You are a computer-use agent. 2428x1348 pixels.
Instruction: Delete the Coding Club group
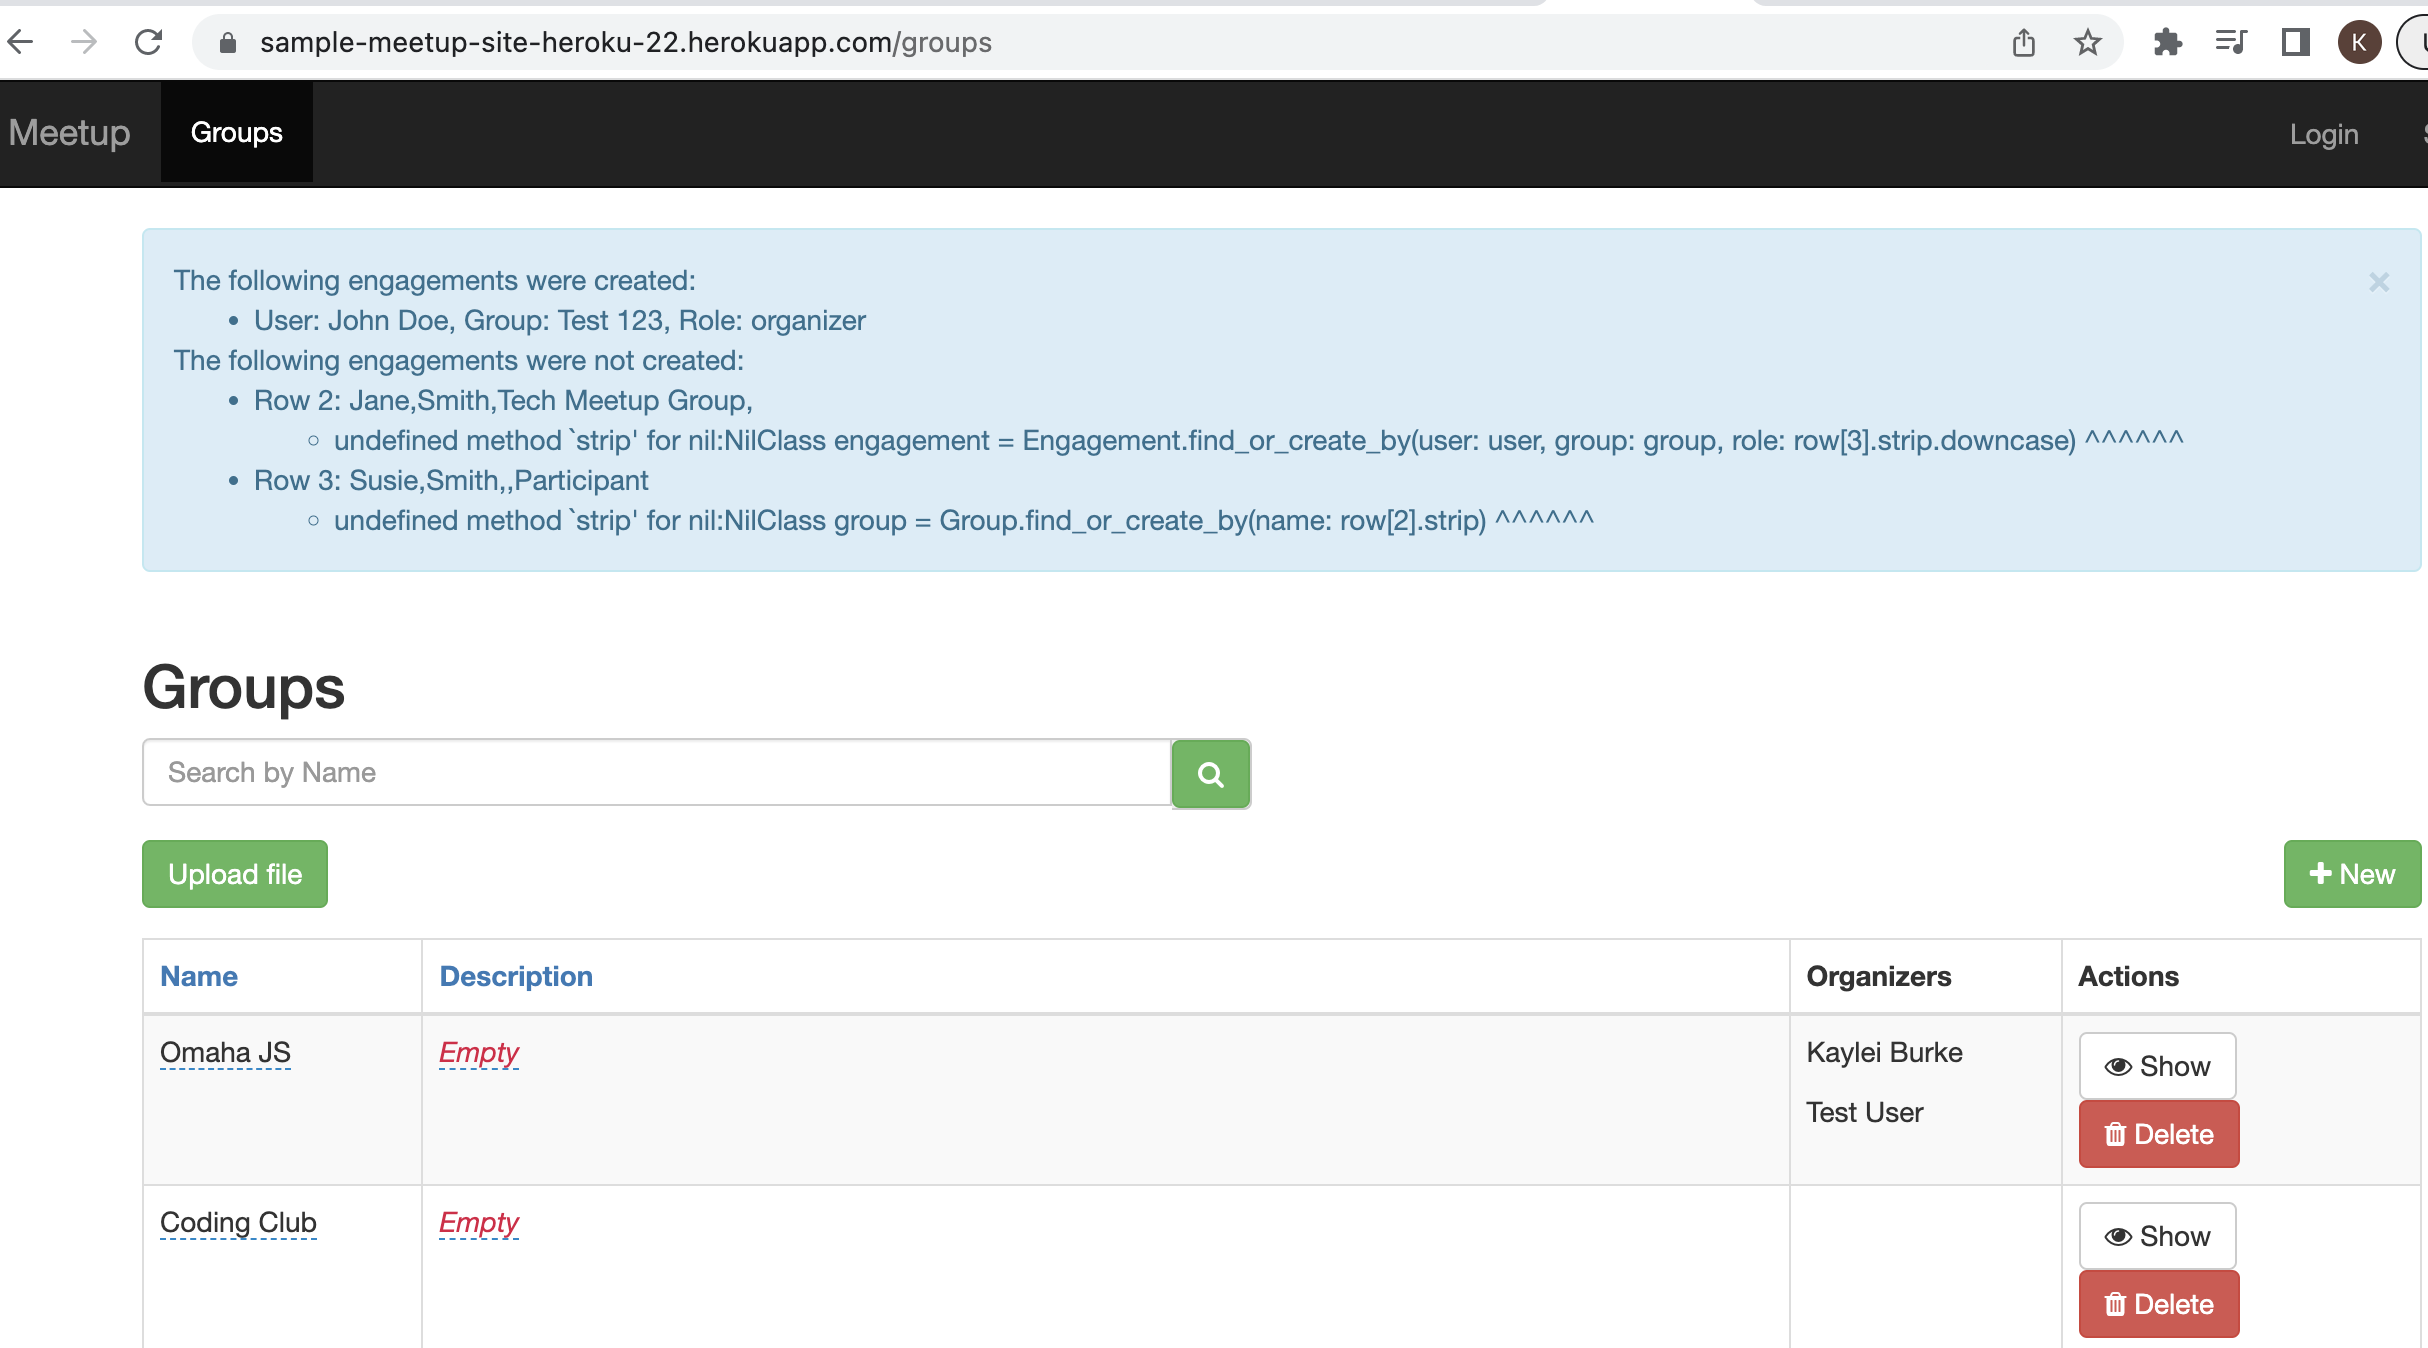2159,1304
